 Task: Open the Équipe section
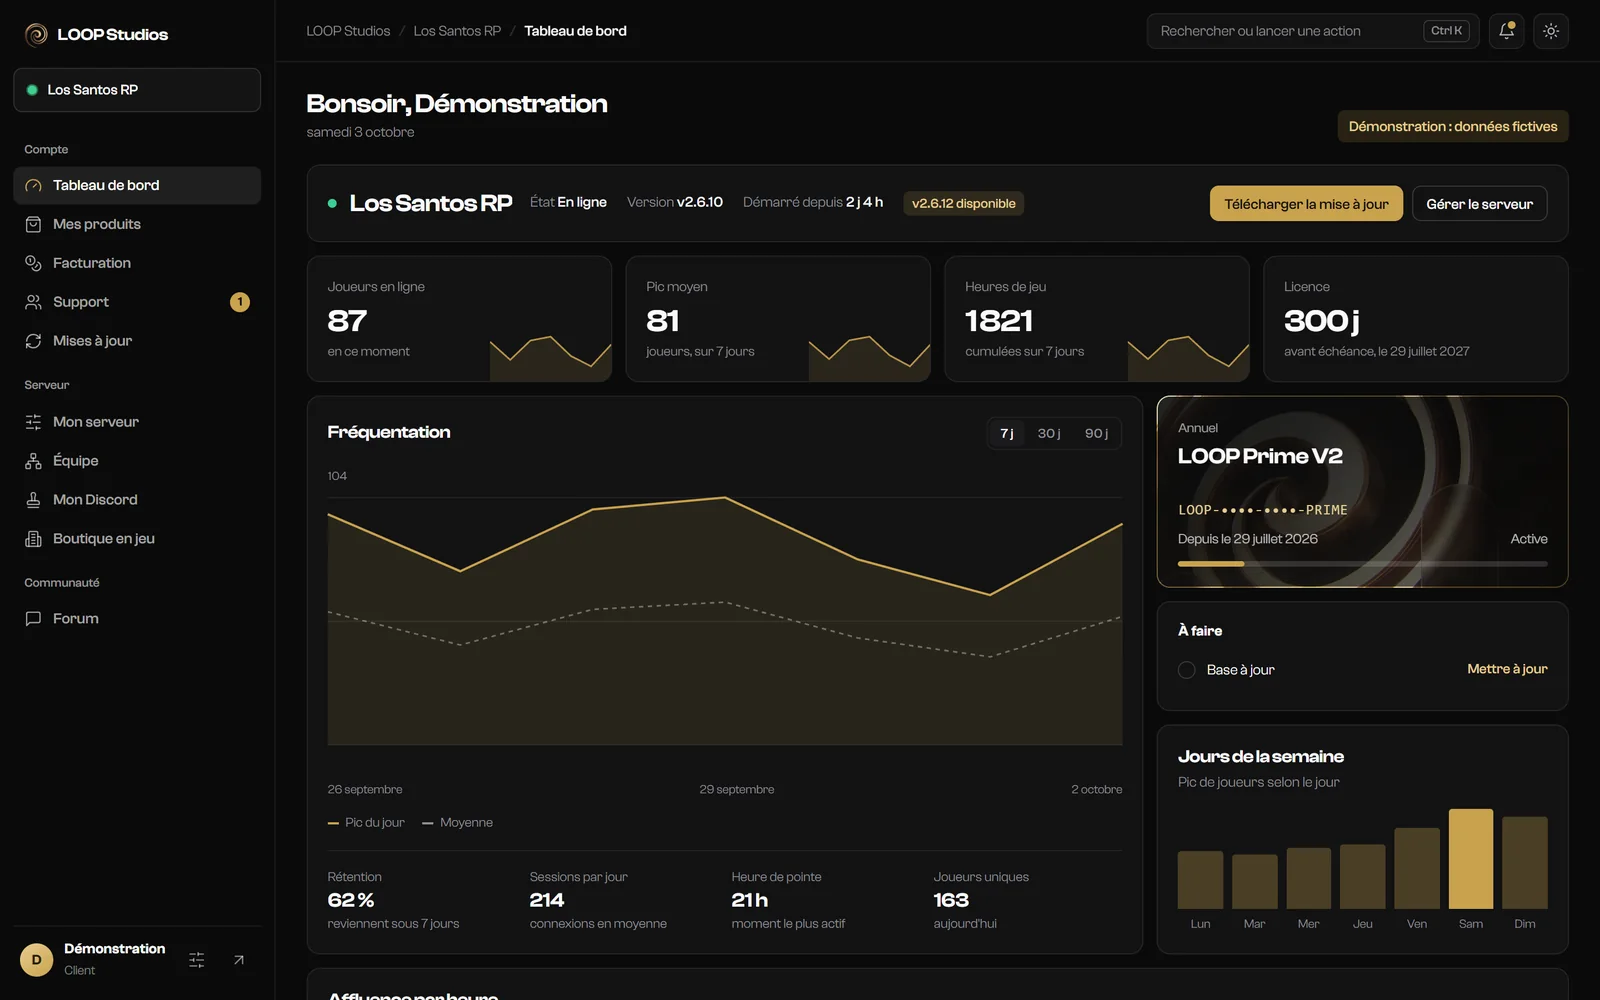137,461
